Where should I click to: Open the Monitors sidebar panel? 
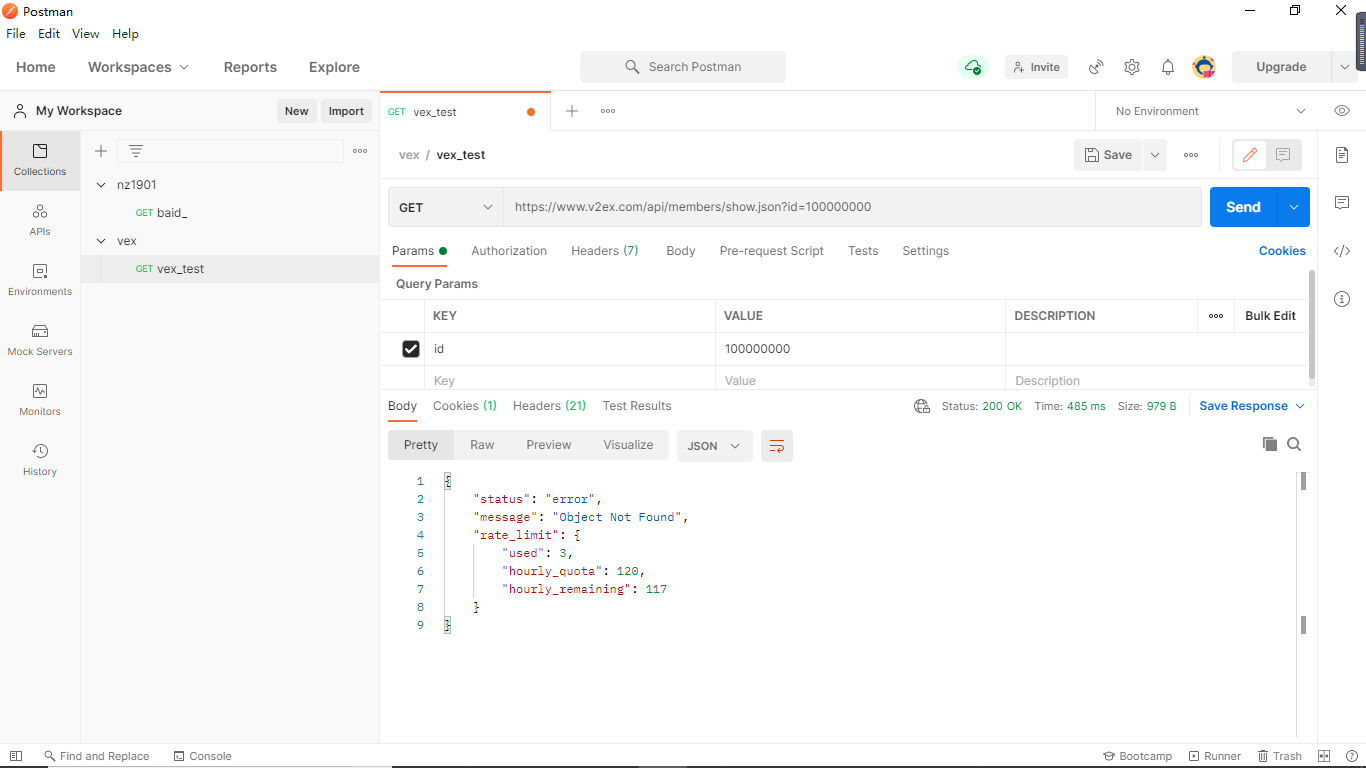[40, 400]
